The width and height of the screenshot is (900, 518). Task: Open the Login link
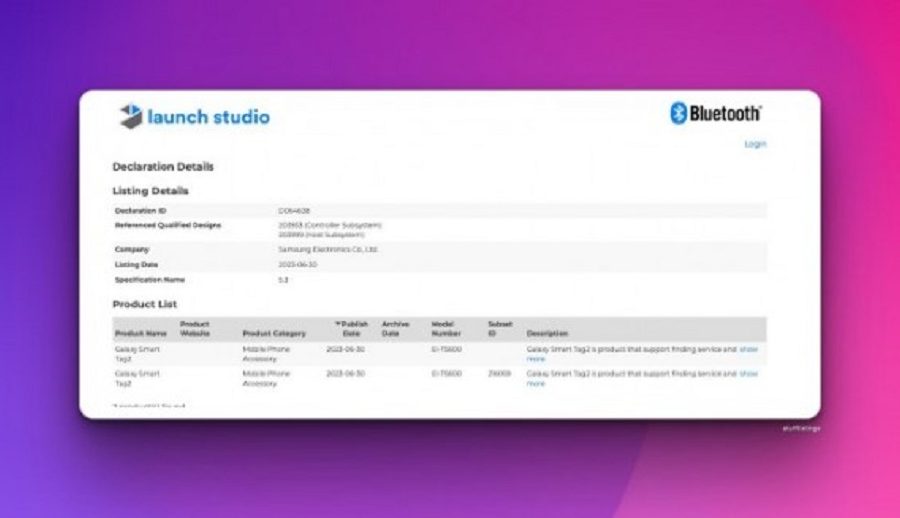point(755,144)
